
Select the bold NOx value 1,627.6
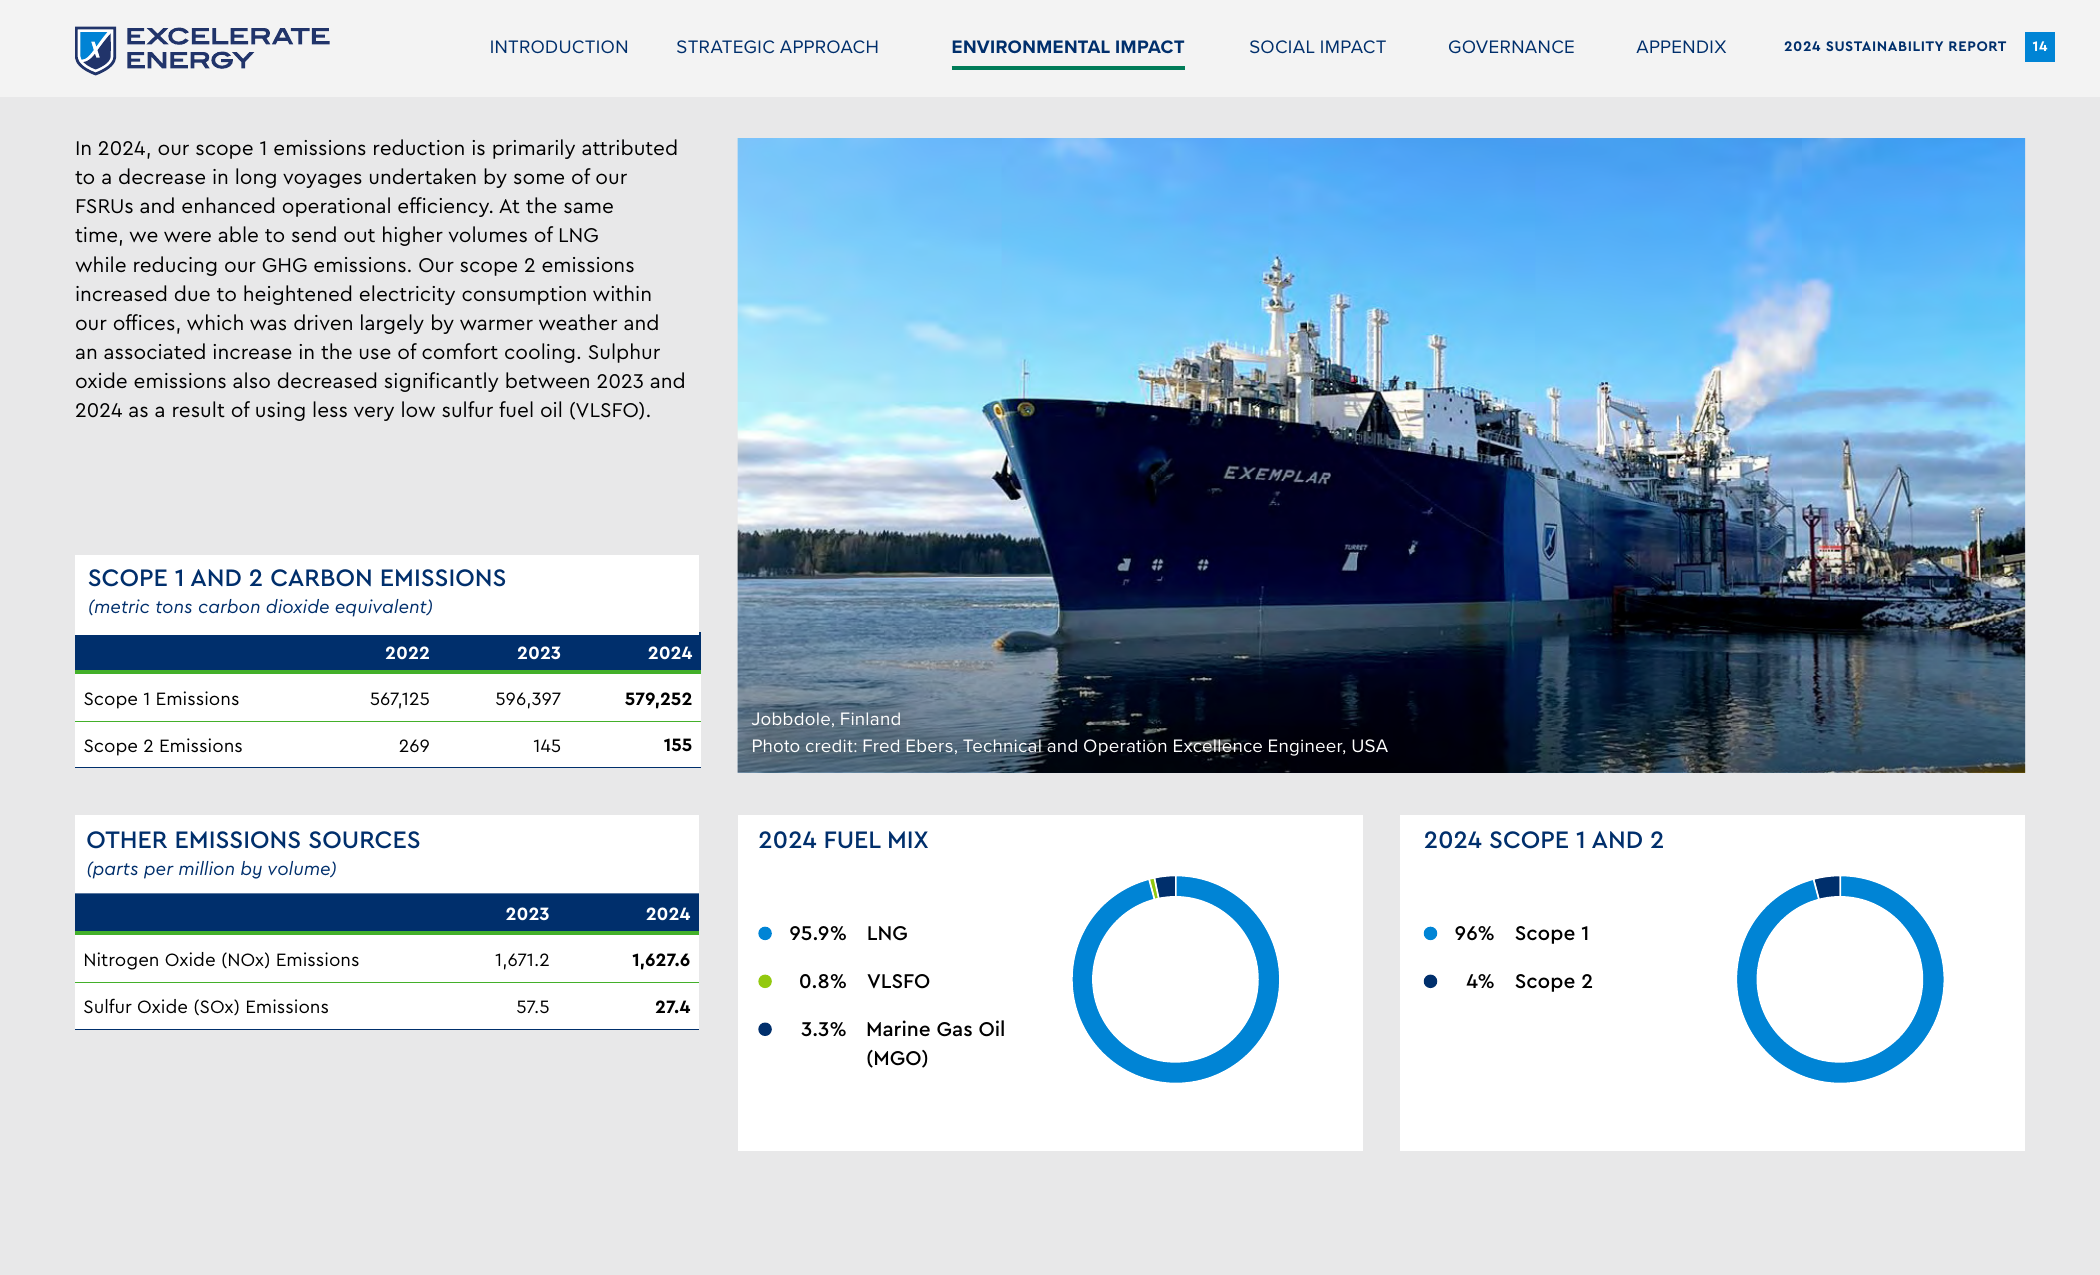point(661,960)
